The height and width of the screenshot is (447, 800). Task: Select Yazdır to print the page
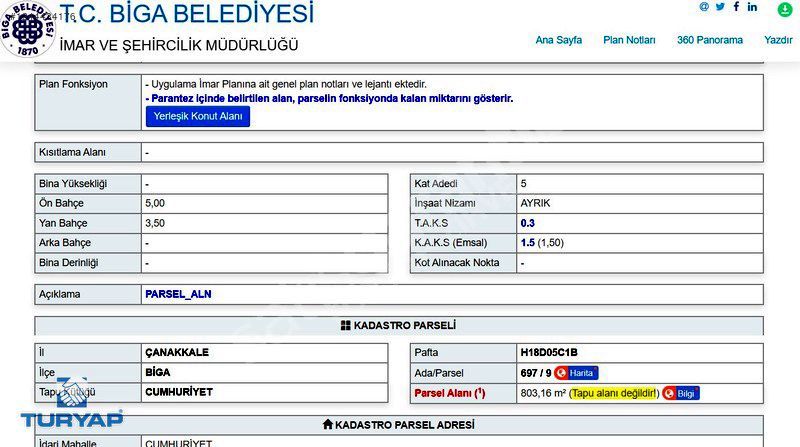click(778, 40)
